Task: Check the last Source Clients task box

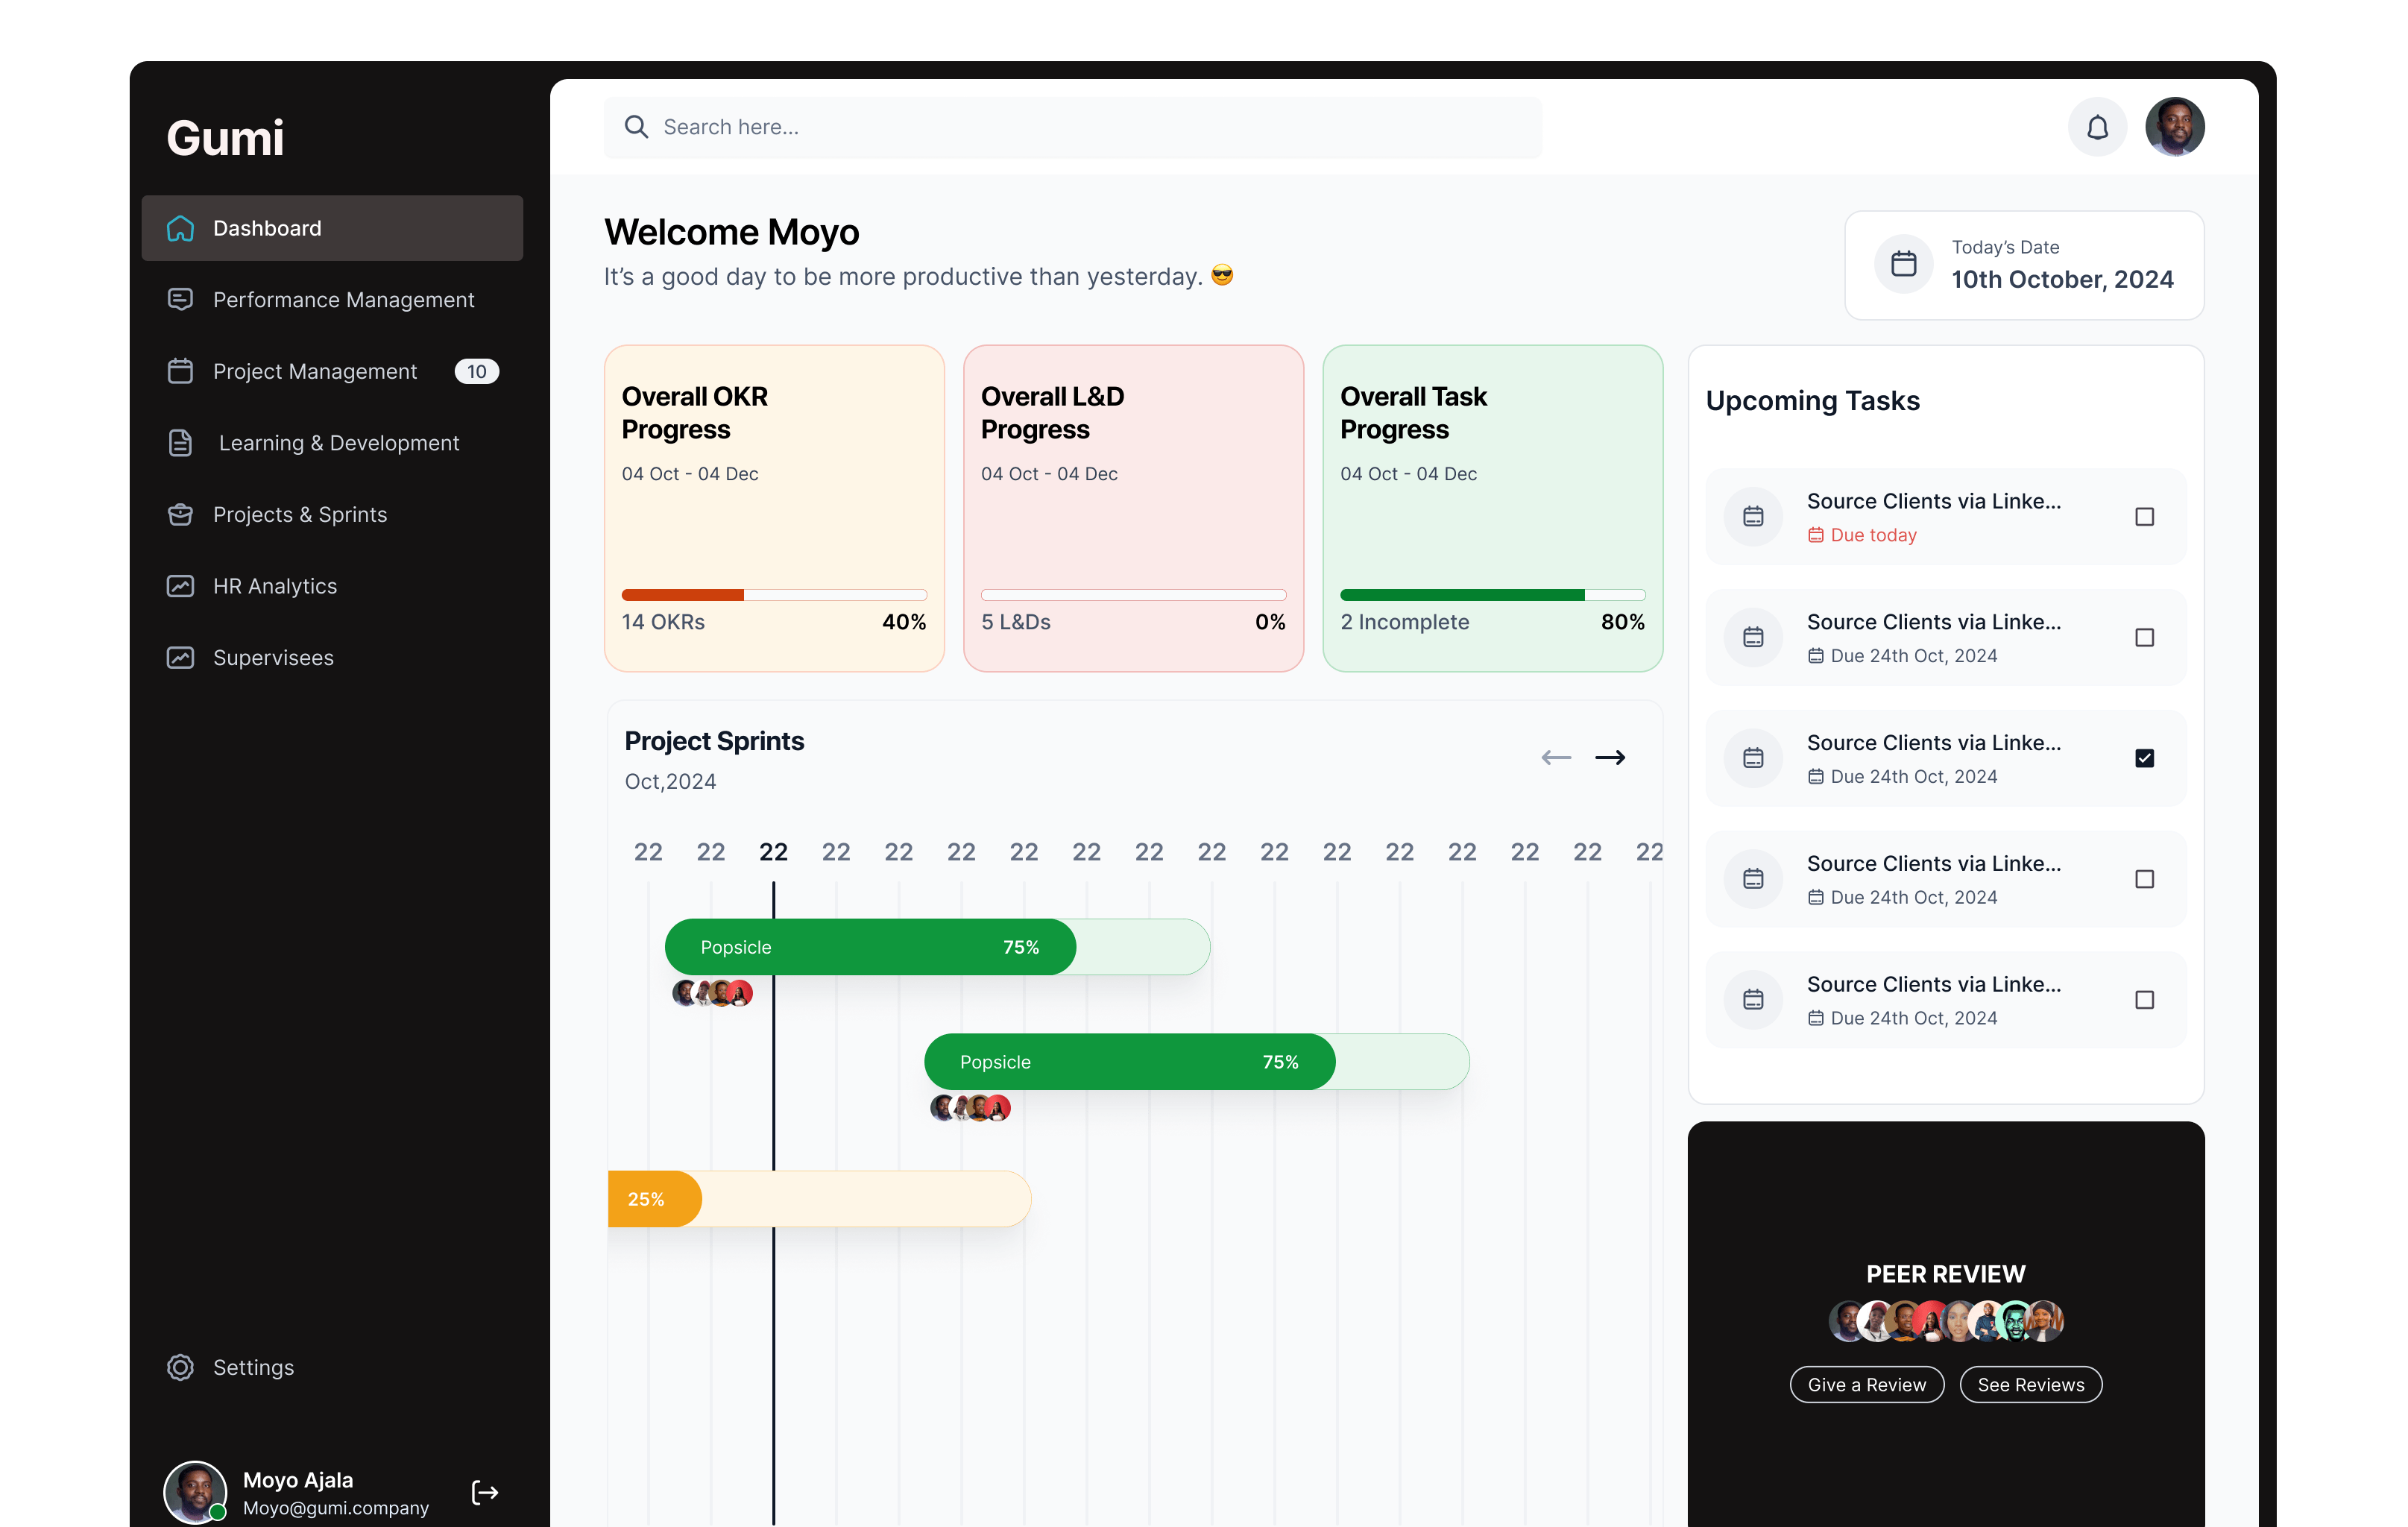Action: [x=2145, y=999]
